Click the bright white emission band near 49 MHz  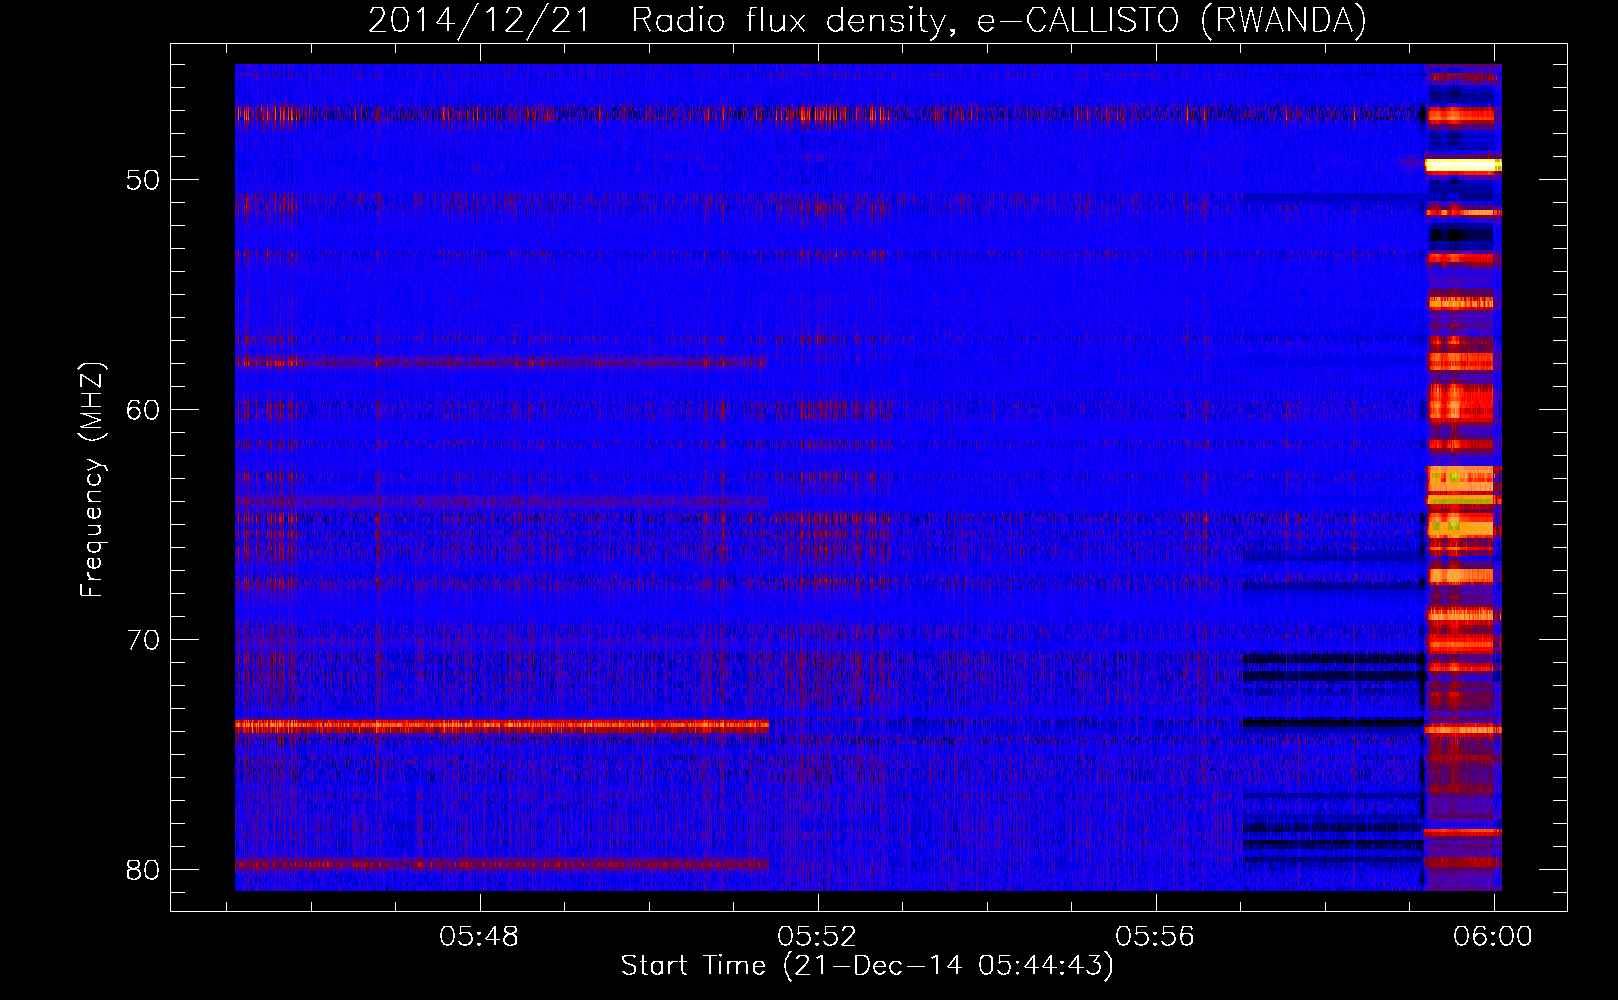1463,165
